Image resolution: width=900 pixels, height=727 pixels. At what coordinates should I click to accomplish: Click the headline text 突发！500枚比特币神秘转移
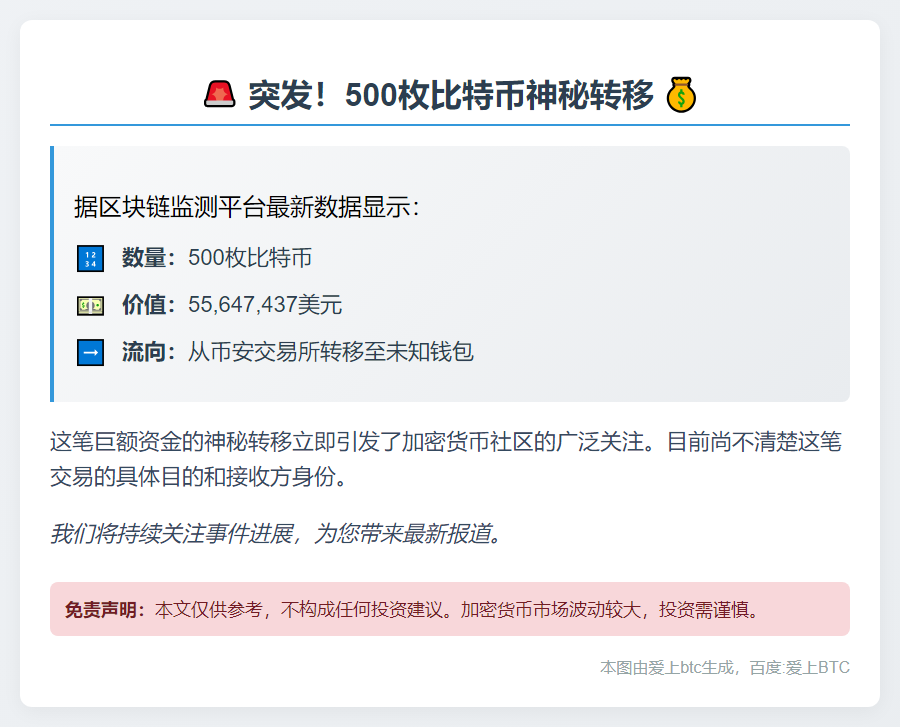(450, 95)
